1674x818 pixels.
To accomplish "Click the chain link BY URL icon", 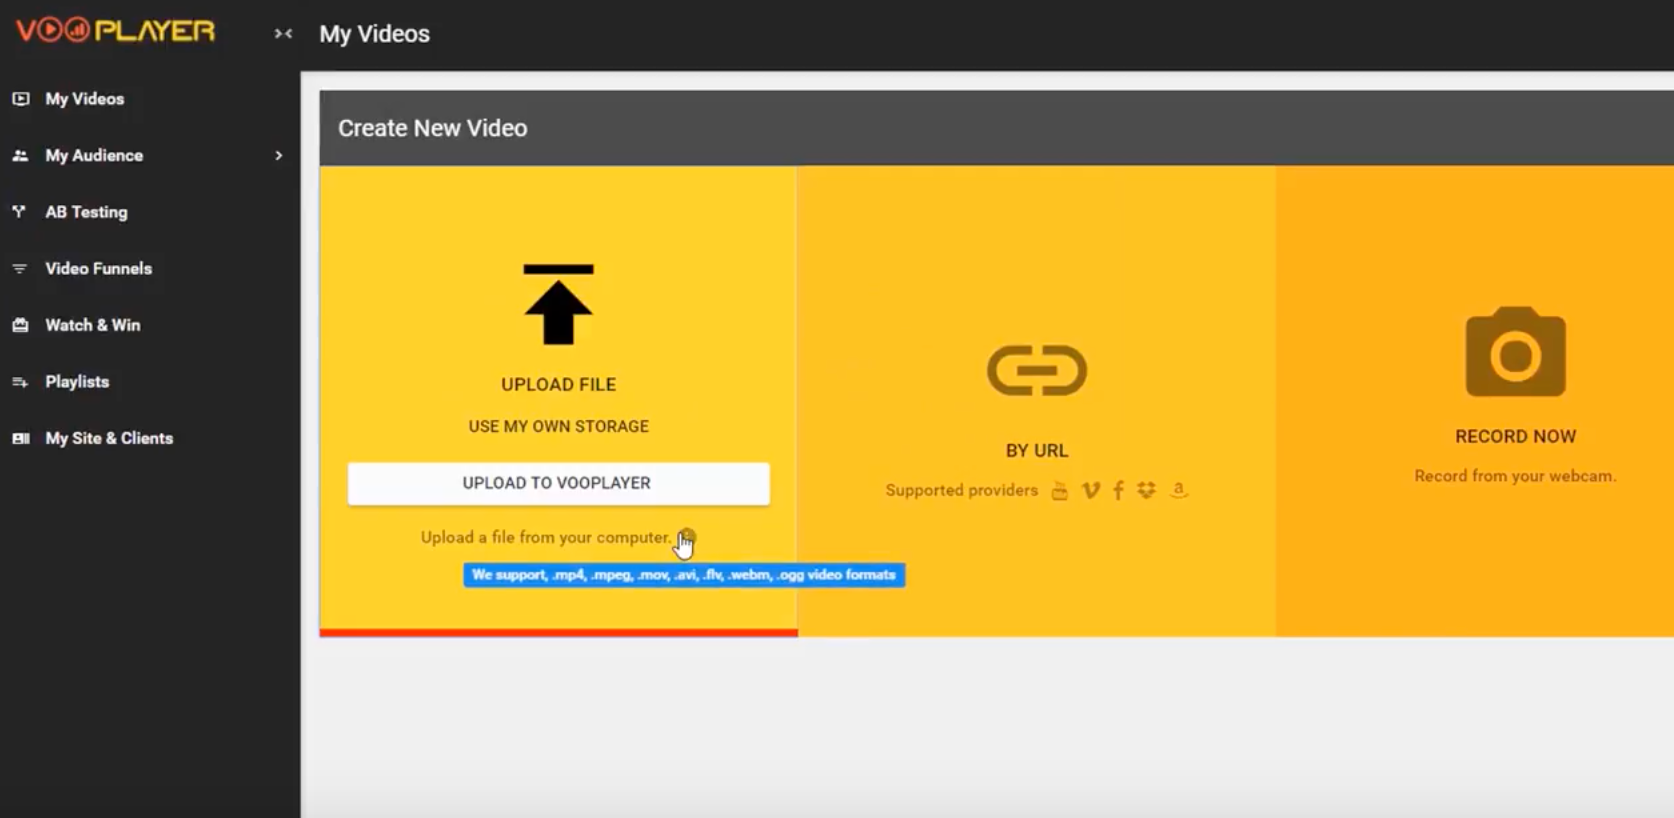I will pos(1037,370).
